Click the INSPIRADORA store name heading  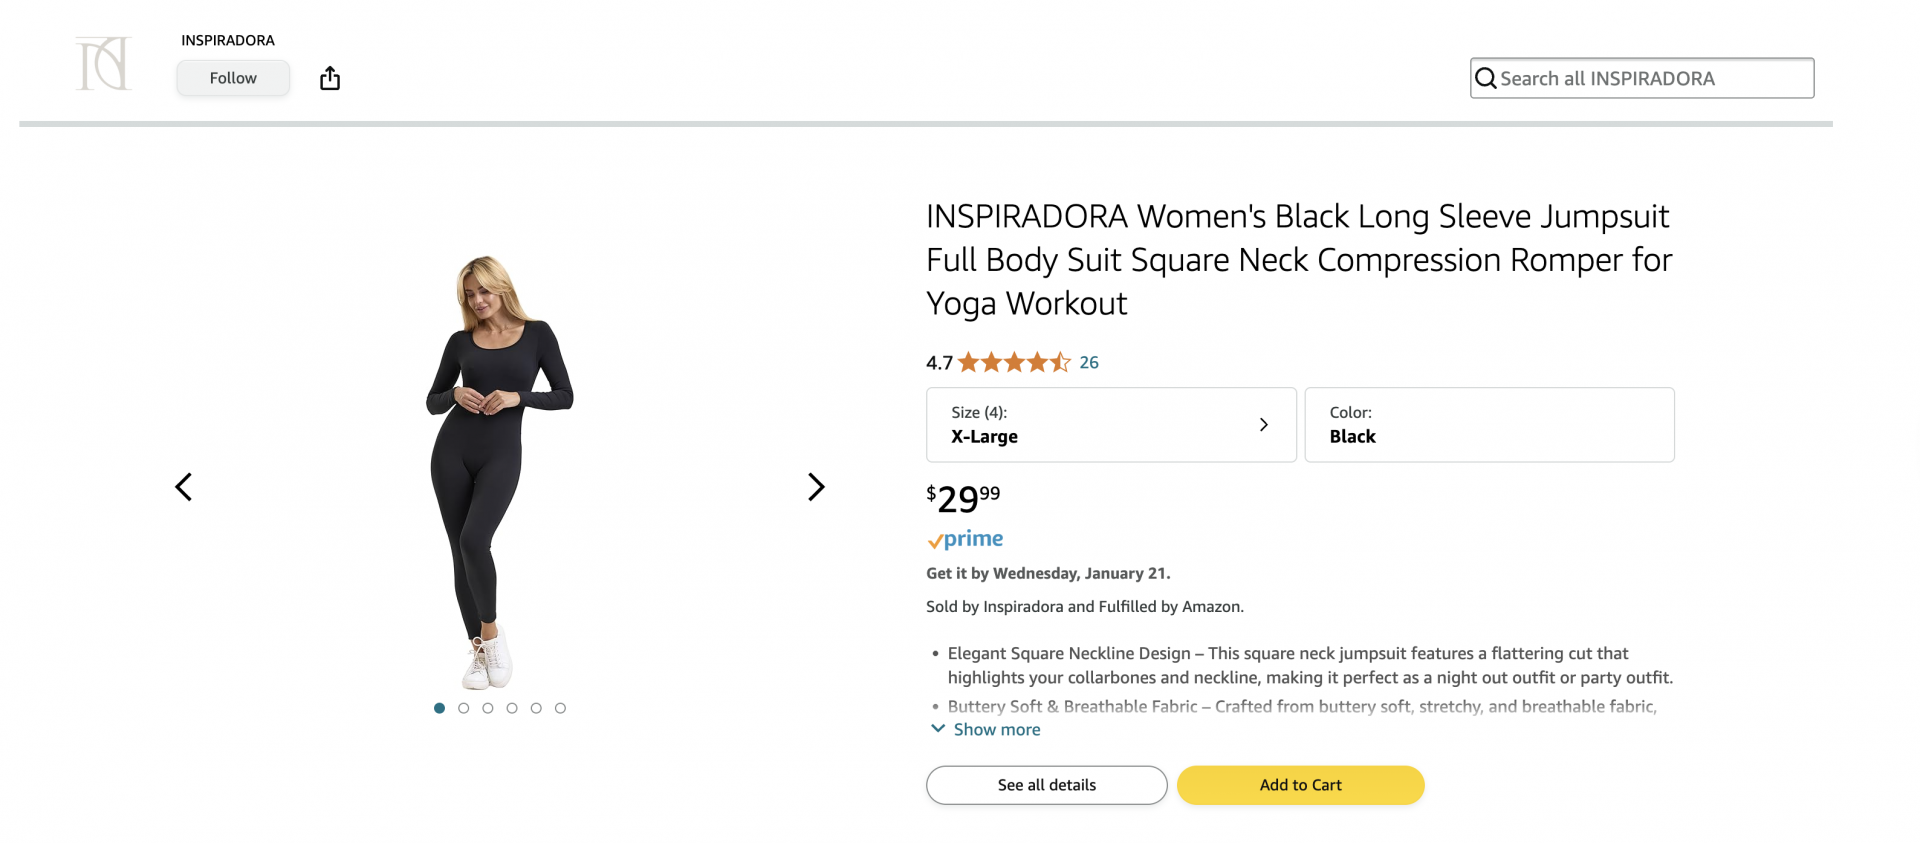[x=228, y=40]
